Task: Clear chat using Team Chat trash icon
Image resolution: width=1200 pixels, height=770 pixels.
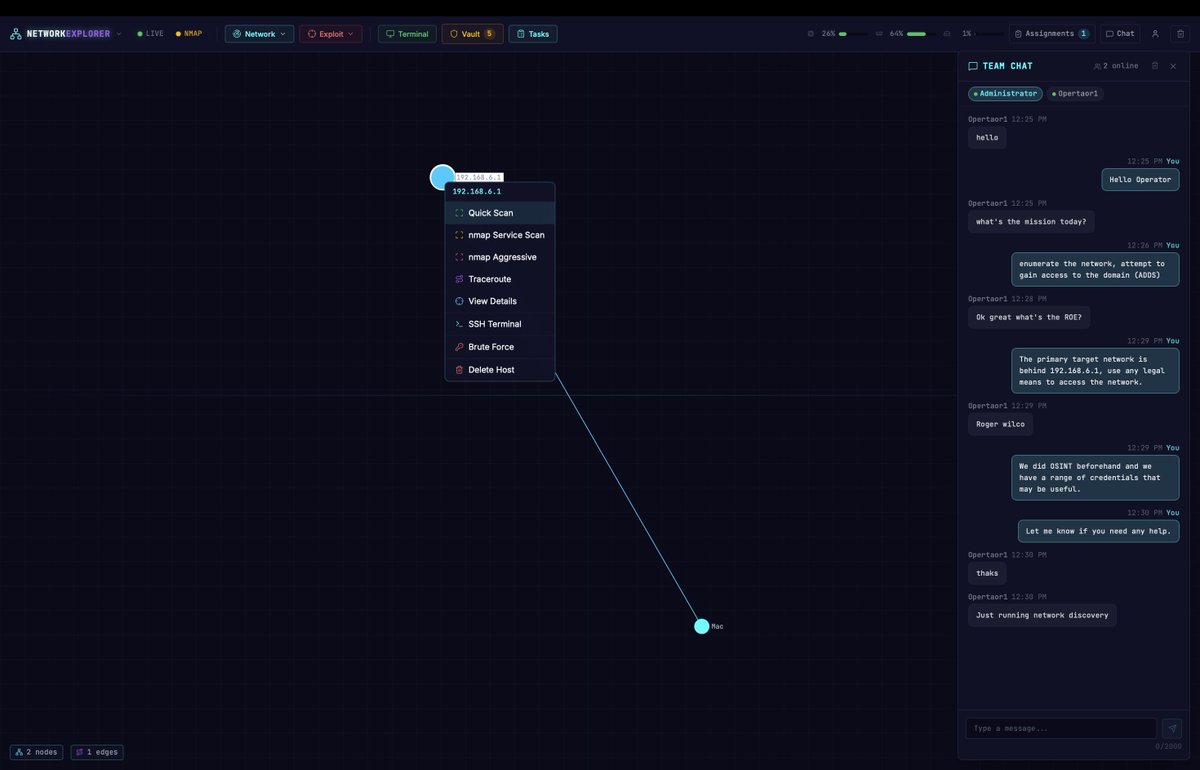Action: point(1155,66)
